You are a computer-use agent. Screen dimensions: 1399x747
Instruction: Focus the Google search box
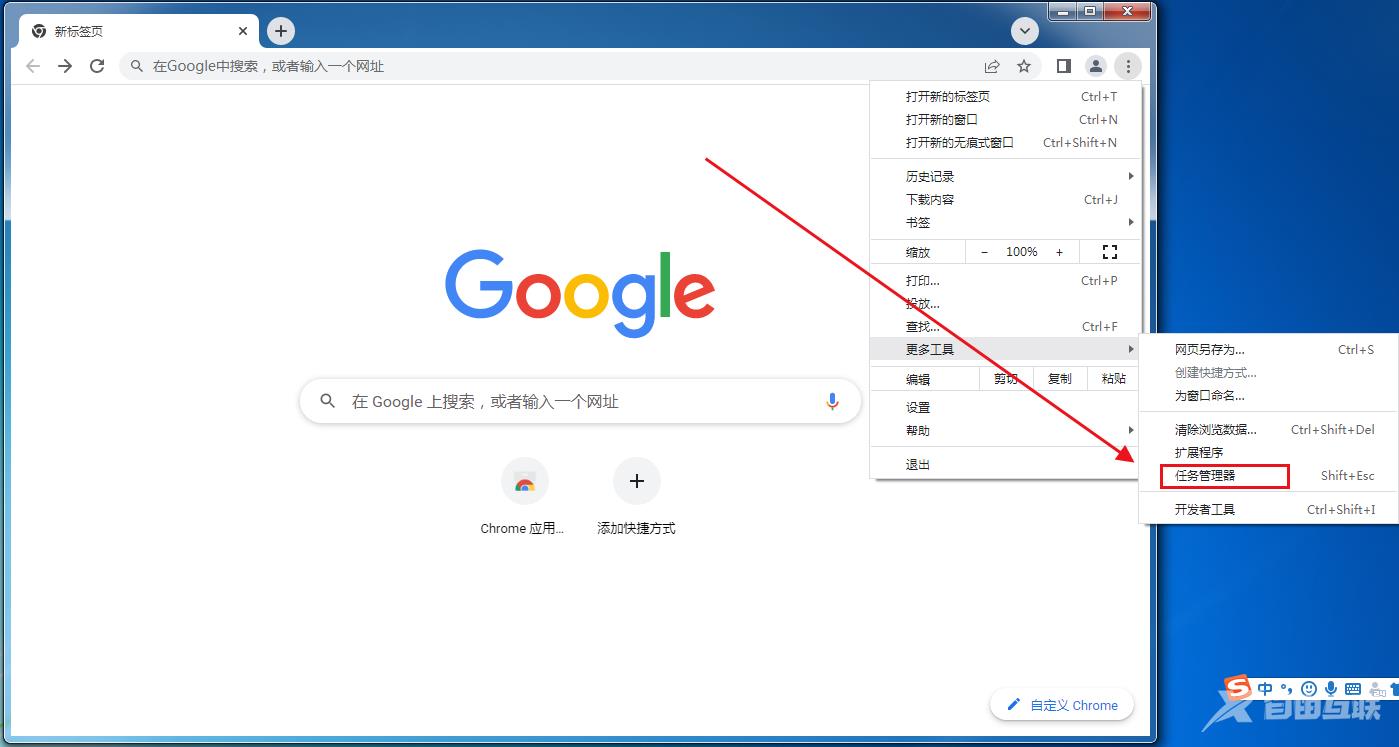pos(580,401)
